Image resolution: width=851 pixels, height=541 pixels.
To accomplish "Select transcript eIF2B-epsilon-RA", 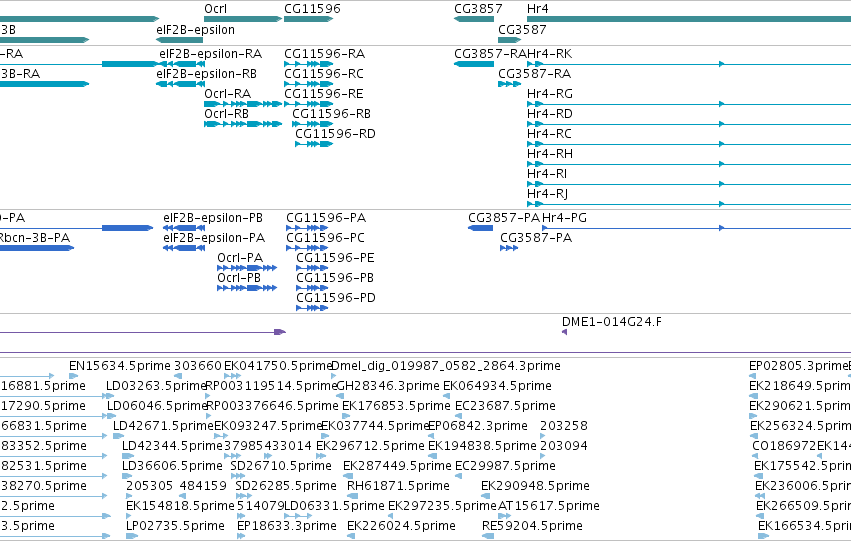I will 182,64.
